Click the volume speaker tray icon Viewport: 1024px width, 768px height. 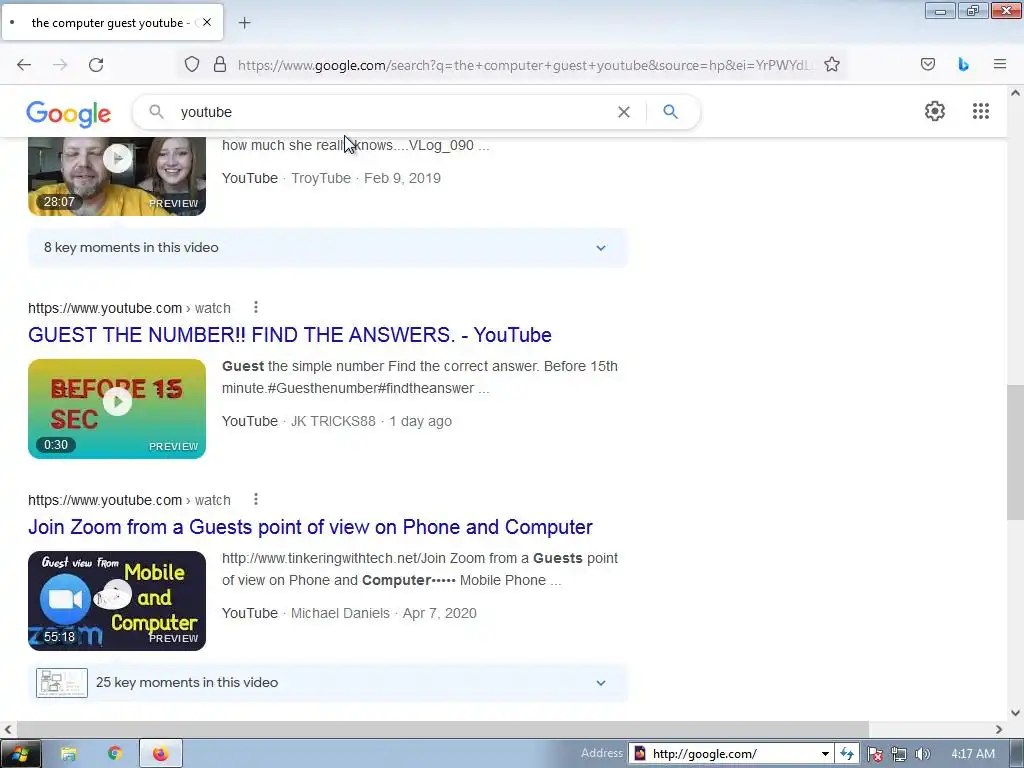(x=922, y=754)
